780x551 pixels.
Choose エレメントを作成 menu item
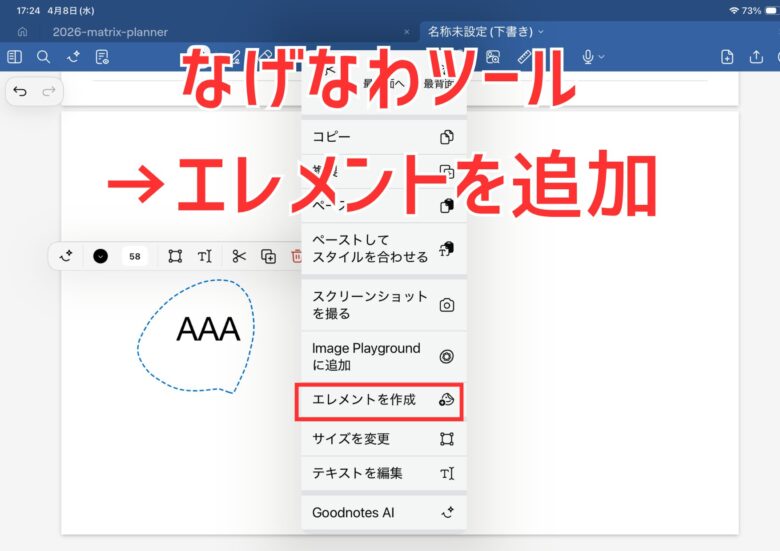[x=384, y=400]
